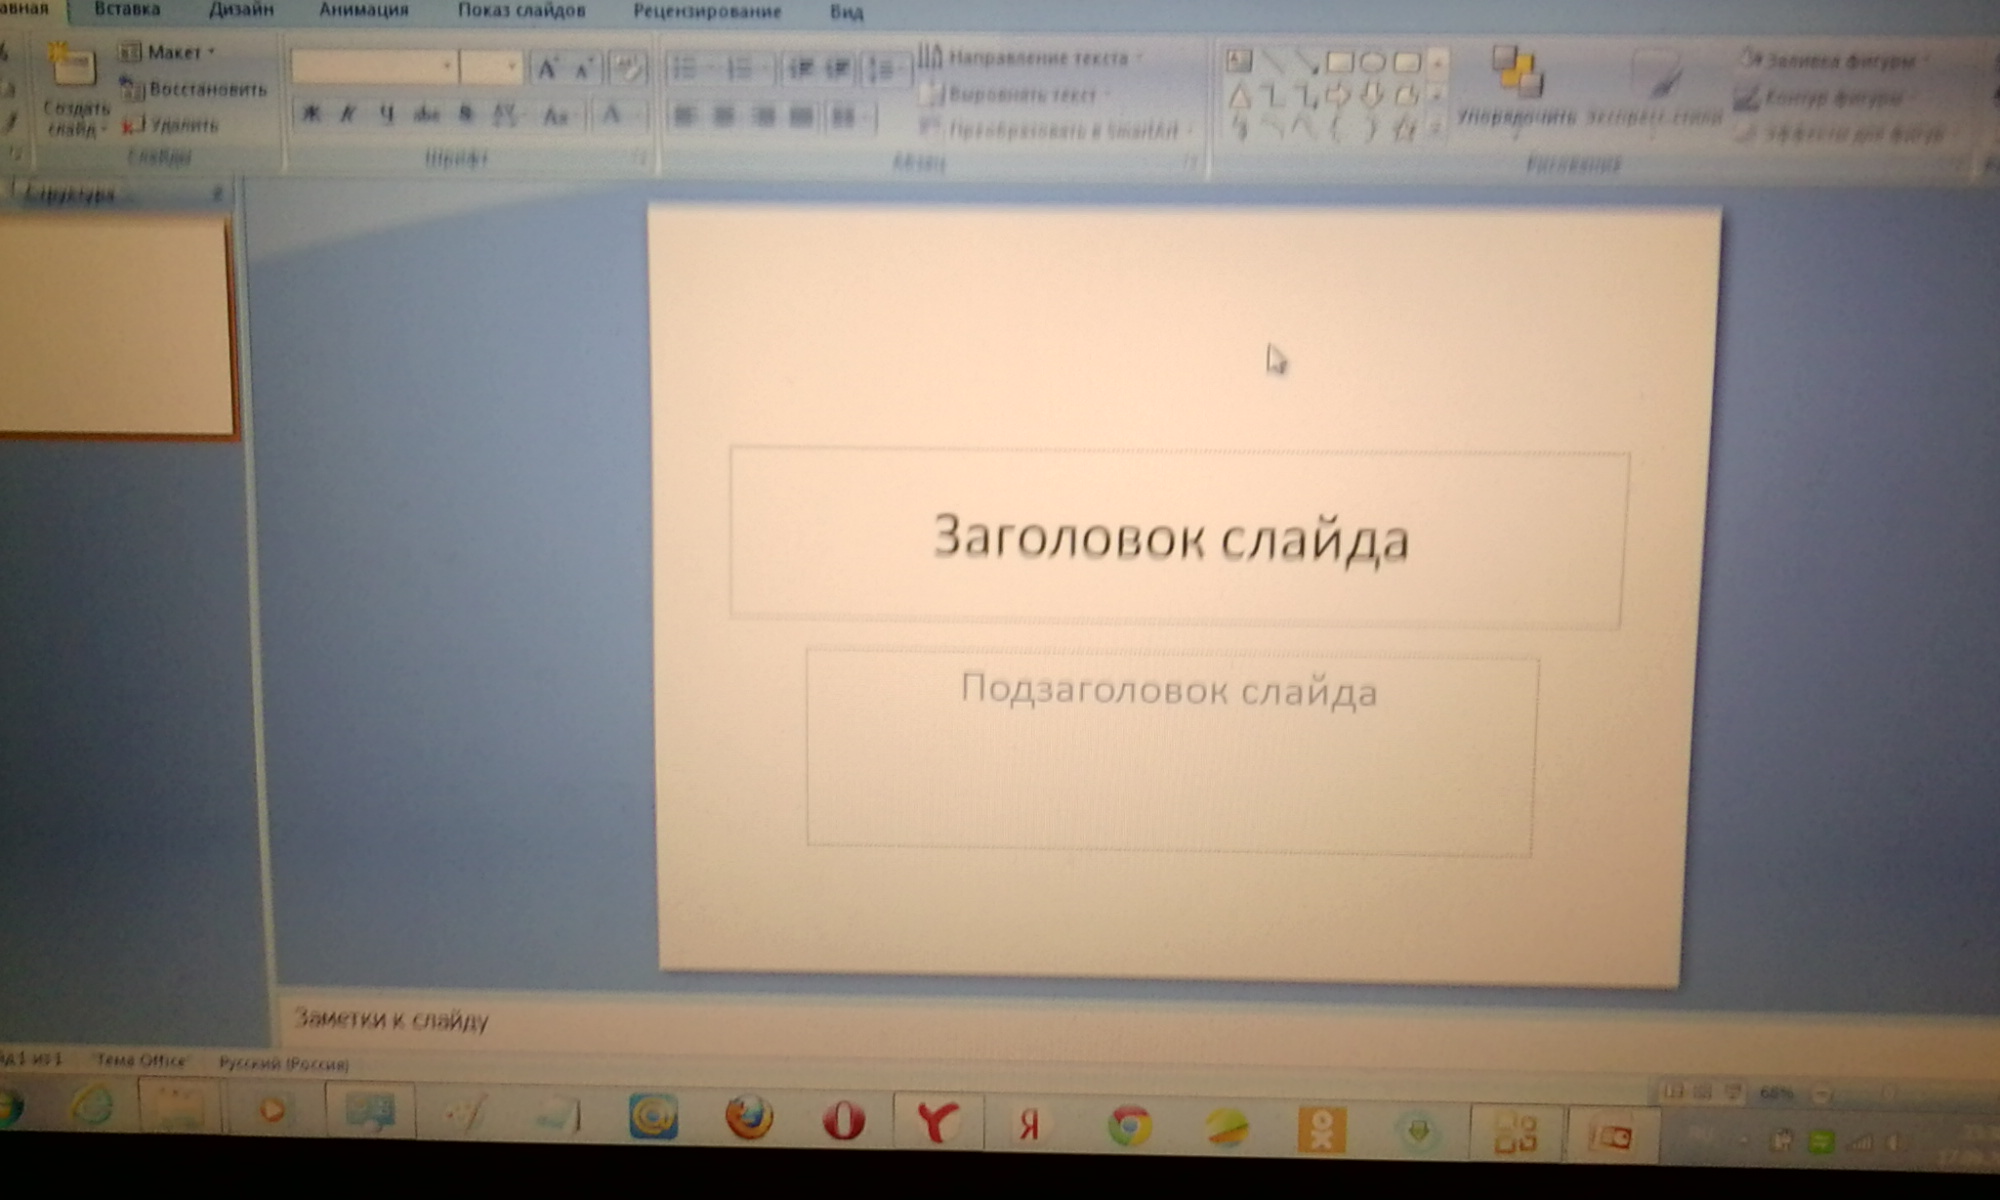Screen dimensions: 2000x1200
Task: Open the Дизайн ribbon tab
Action: [241, 10]
